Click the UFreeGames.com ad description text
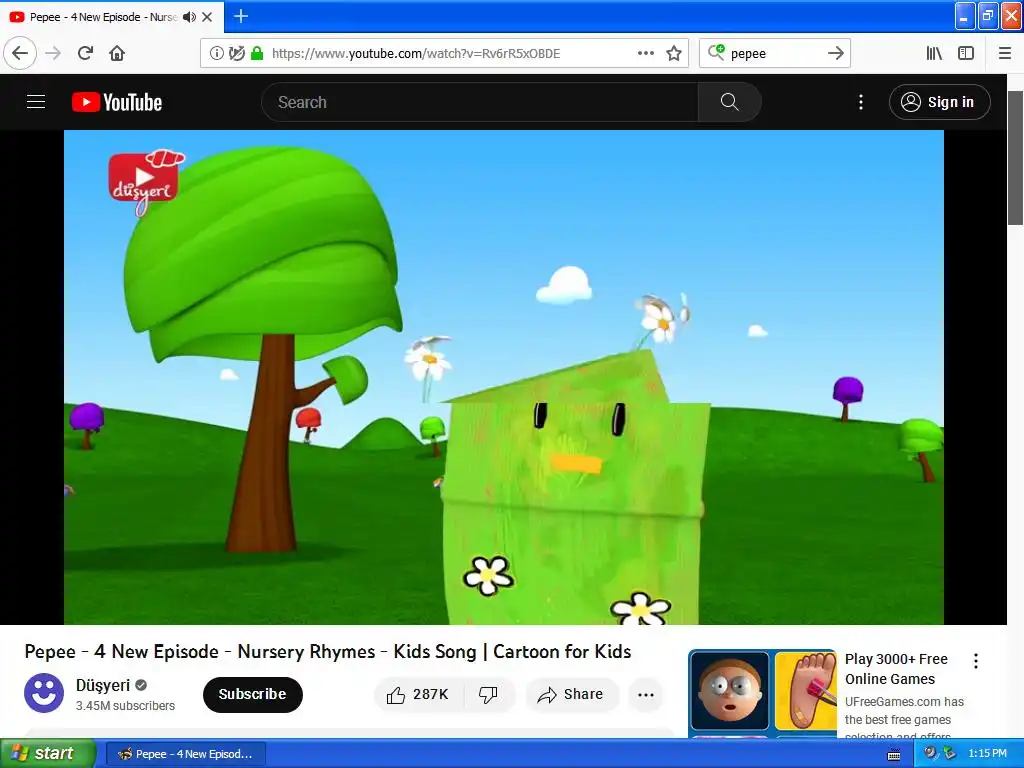This screenshot has width=1024, height=768. pyautogui.click(x=904, y=718)
